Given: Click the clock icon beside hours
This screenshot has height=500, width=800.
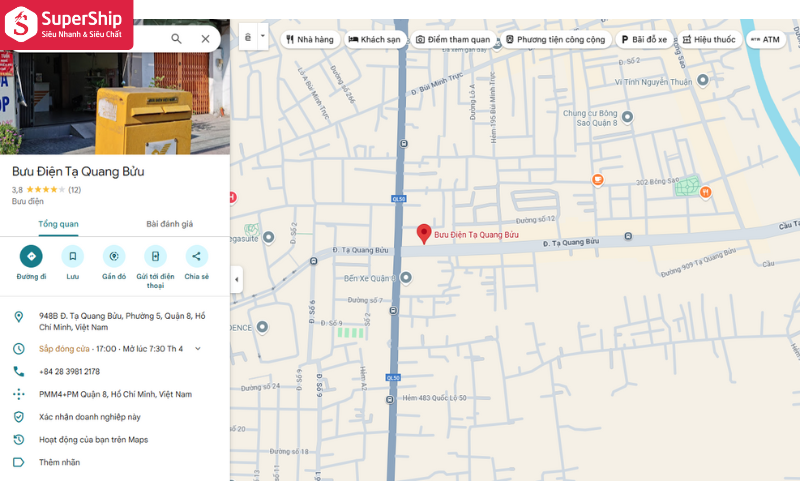Looking at the screenshot, I should click(19, 349).
